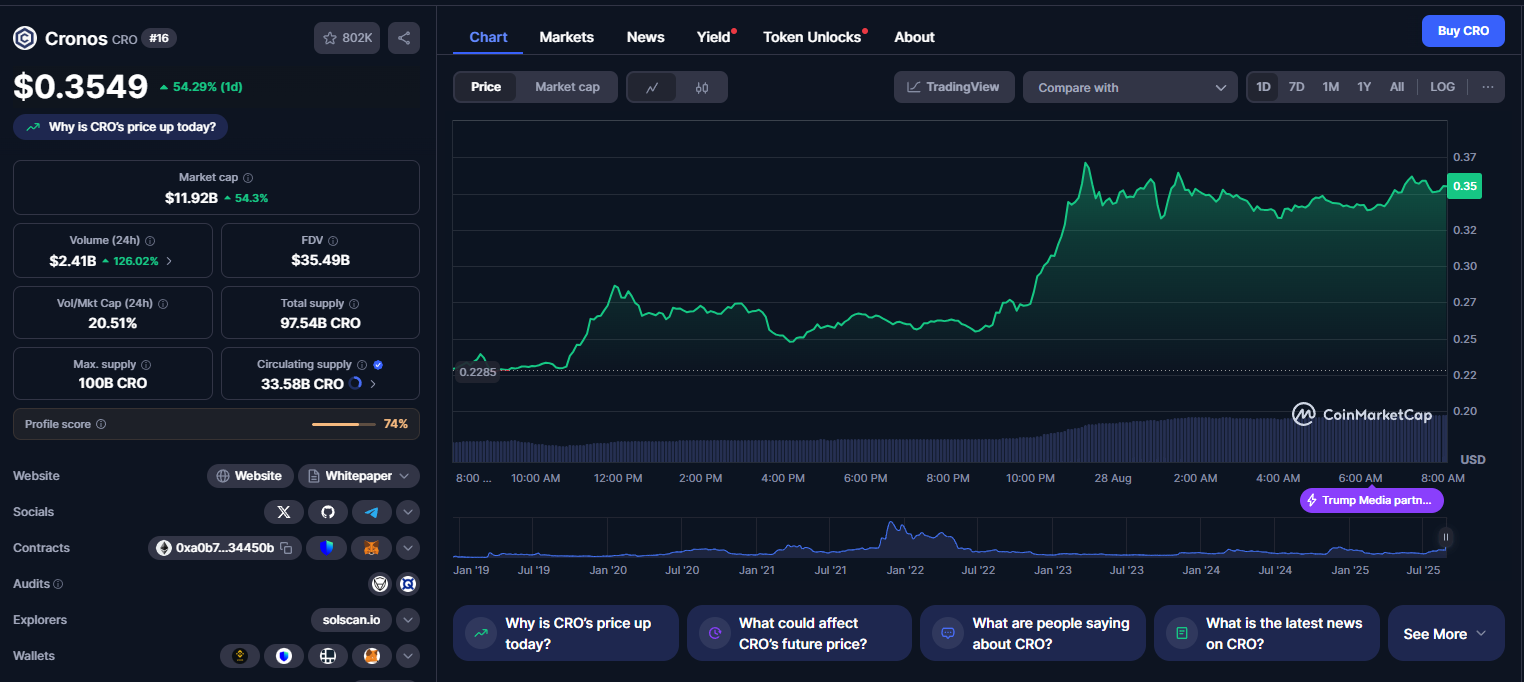
Task: Click 'What could affect CRO's future price?' card
Action: pos(799,633)
